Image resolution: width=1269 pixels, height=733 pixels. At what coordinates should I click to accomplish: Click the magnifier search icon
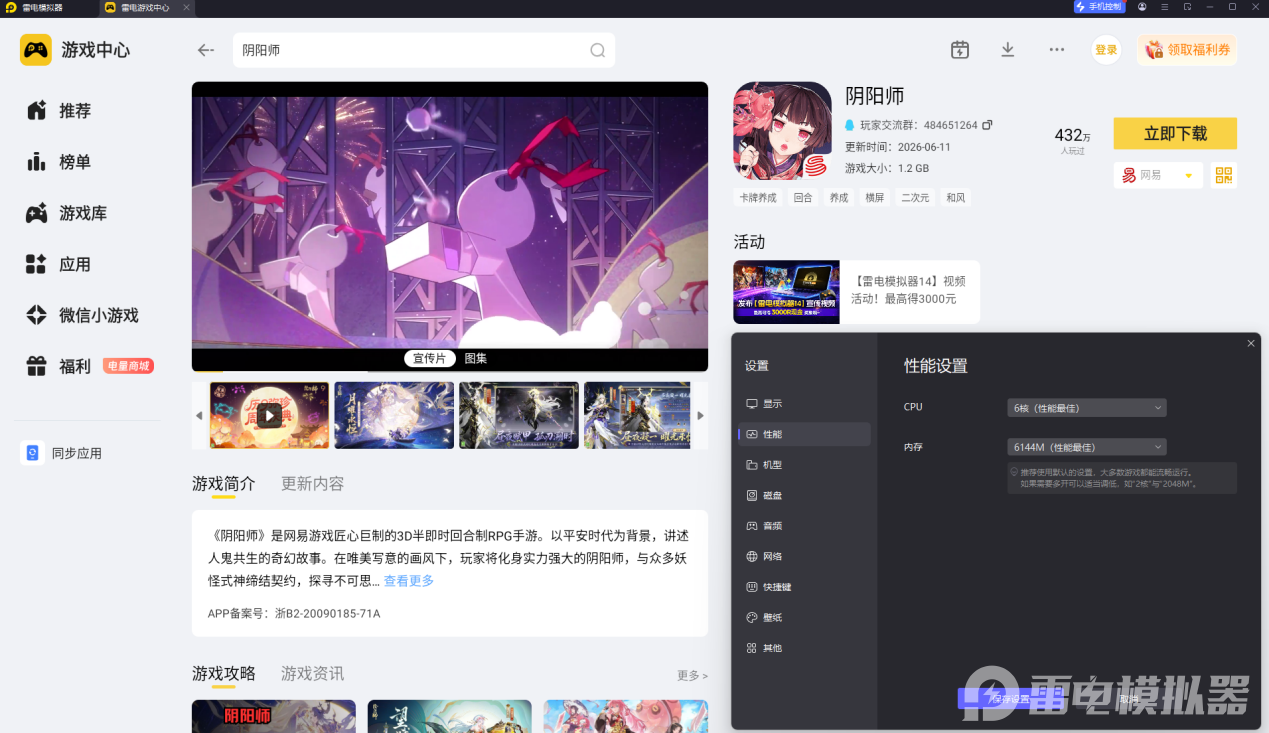(597, 50)
